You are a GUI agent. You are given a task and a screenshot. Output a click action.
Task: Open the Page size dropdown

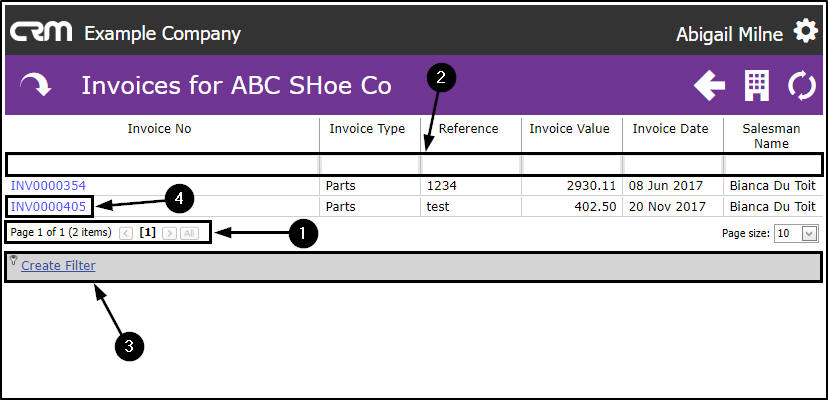pos(809,233)
